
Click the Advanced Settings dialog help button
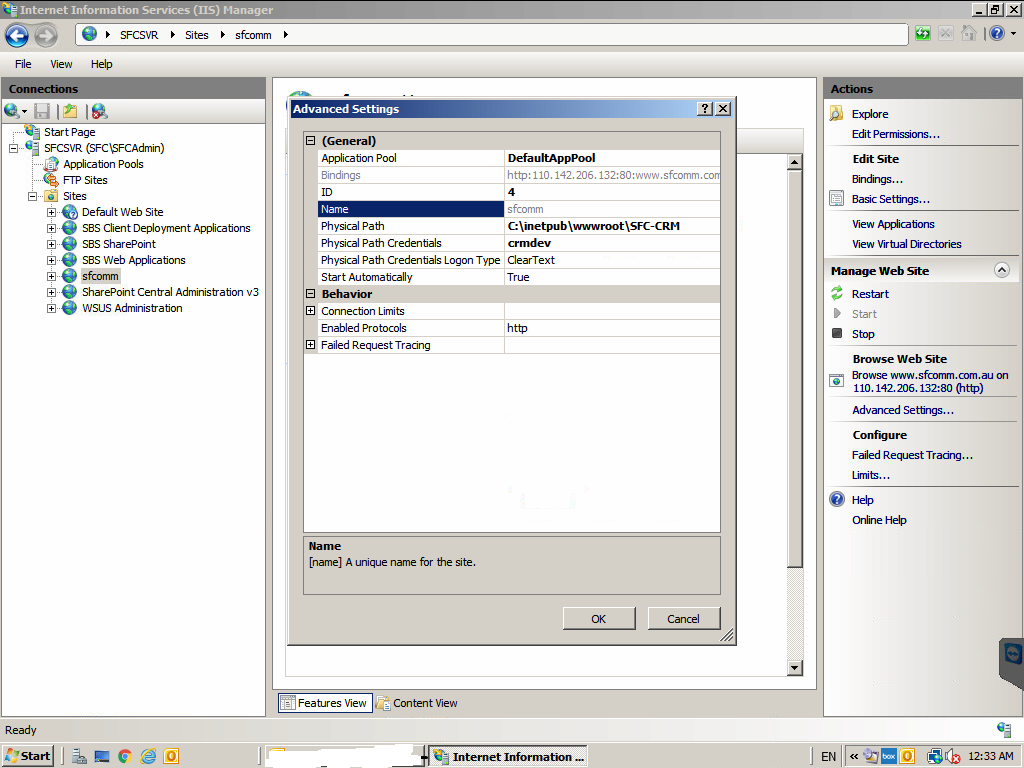pyautogui.click(x=705, y=108)
